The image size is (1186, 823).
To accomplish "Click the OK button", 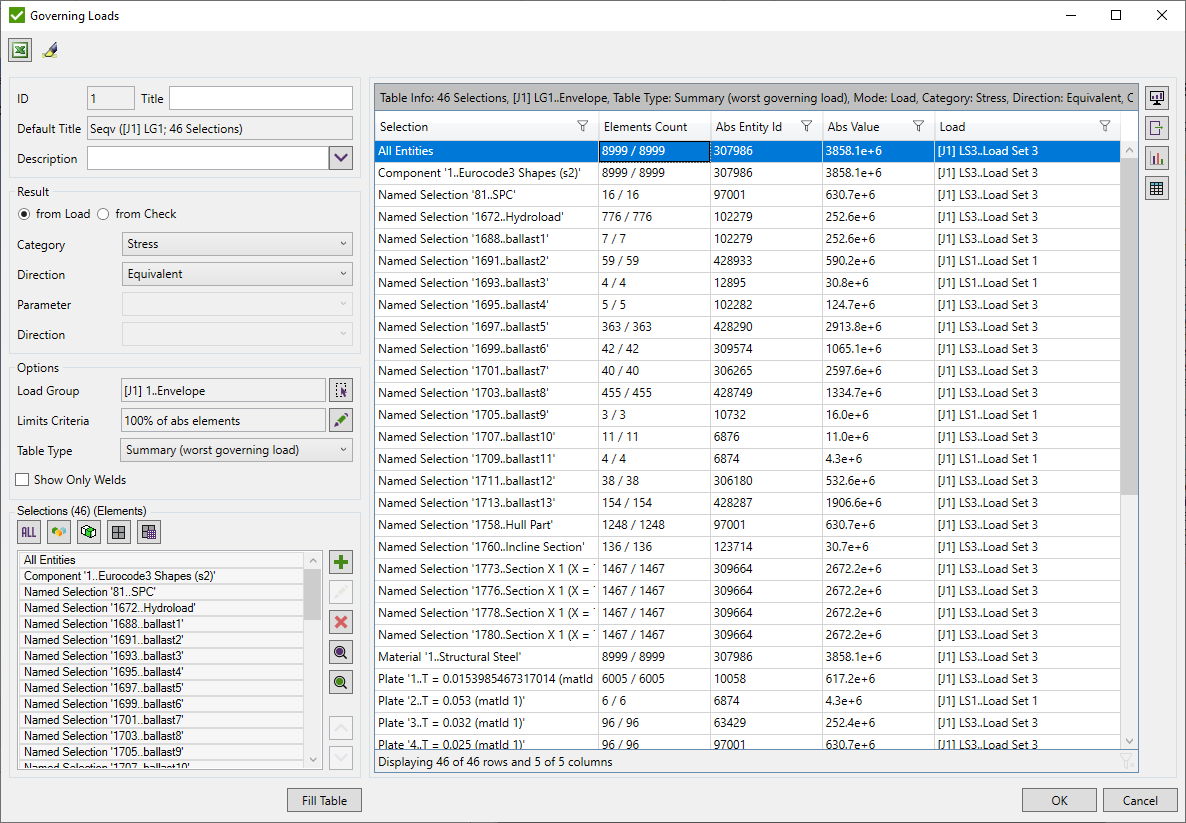I will [1059, 800].
